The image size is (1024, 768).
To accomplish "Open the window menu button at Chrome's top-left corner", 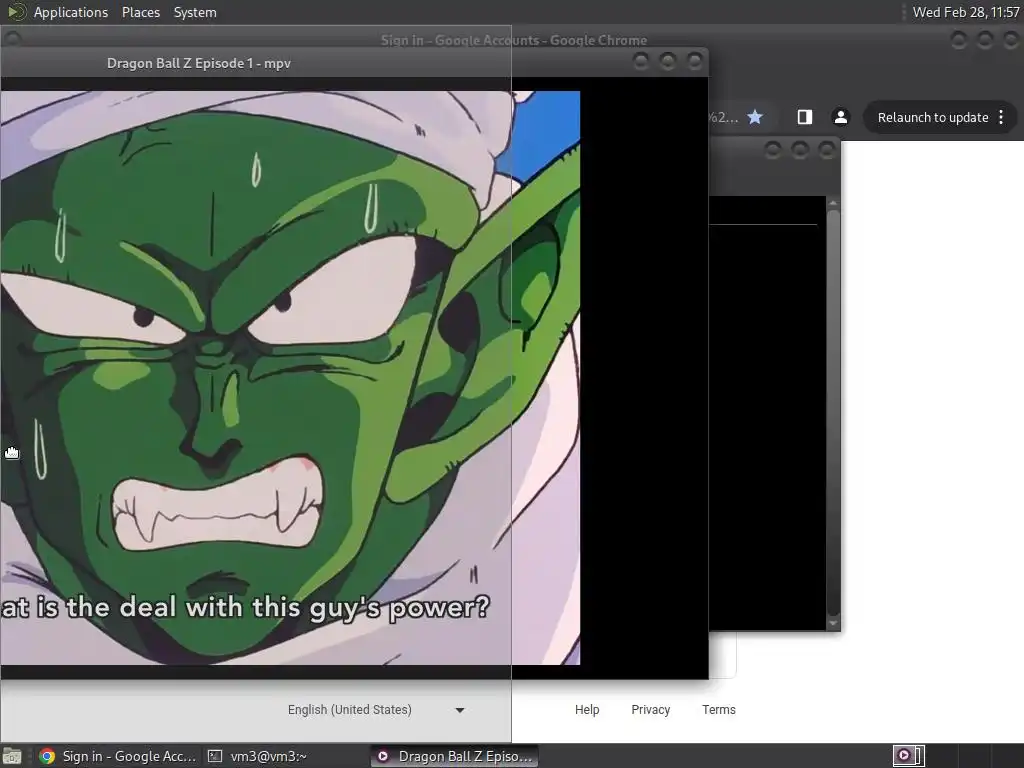I will click(x=12, y=38).
